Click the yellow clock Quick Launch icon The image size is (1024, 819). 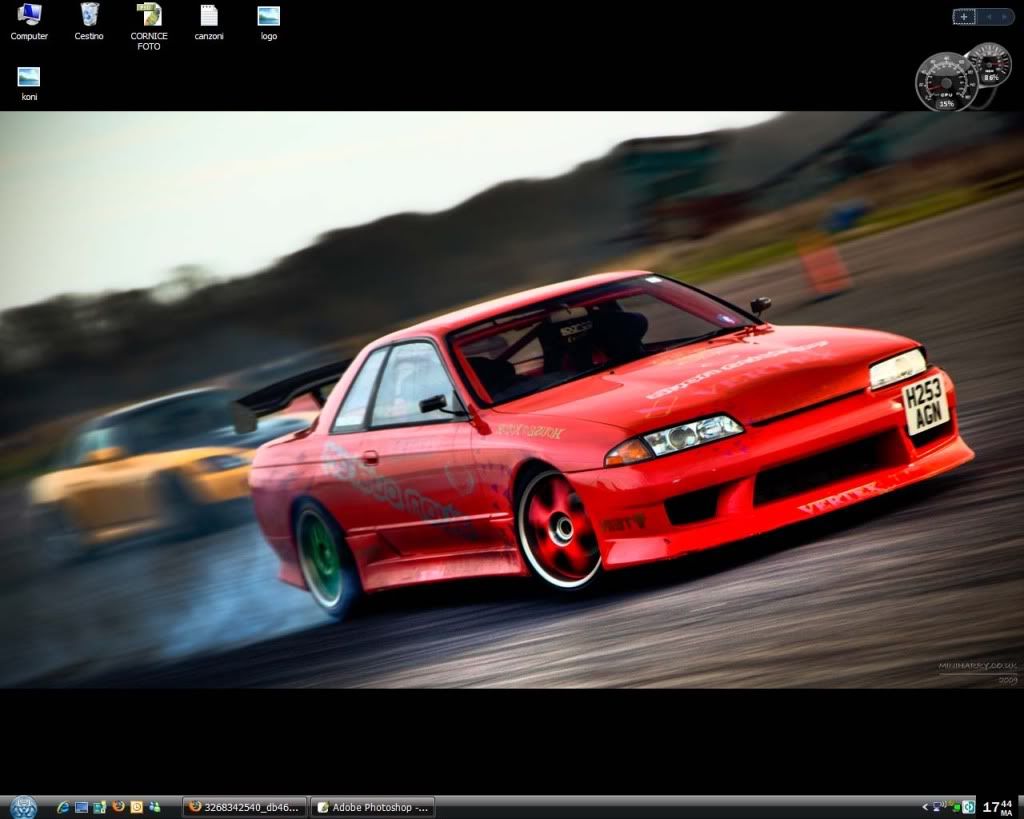click(136, 807)
